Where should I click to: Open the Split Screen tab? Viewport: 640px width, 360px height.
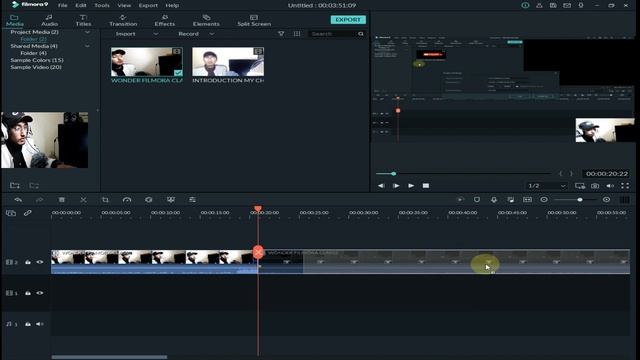pos(254,20)
